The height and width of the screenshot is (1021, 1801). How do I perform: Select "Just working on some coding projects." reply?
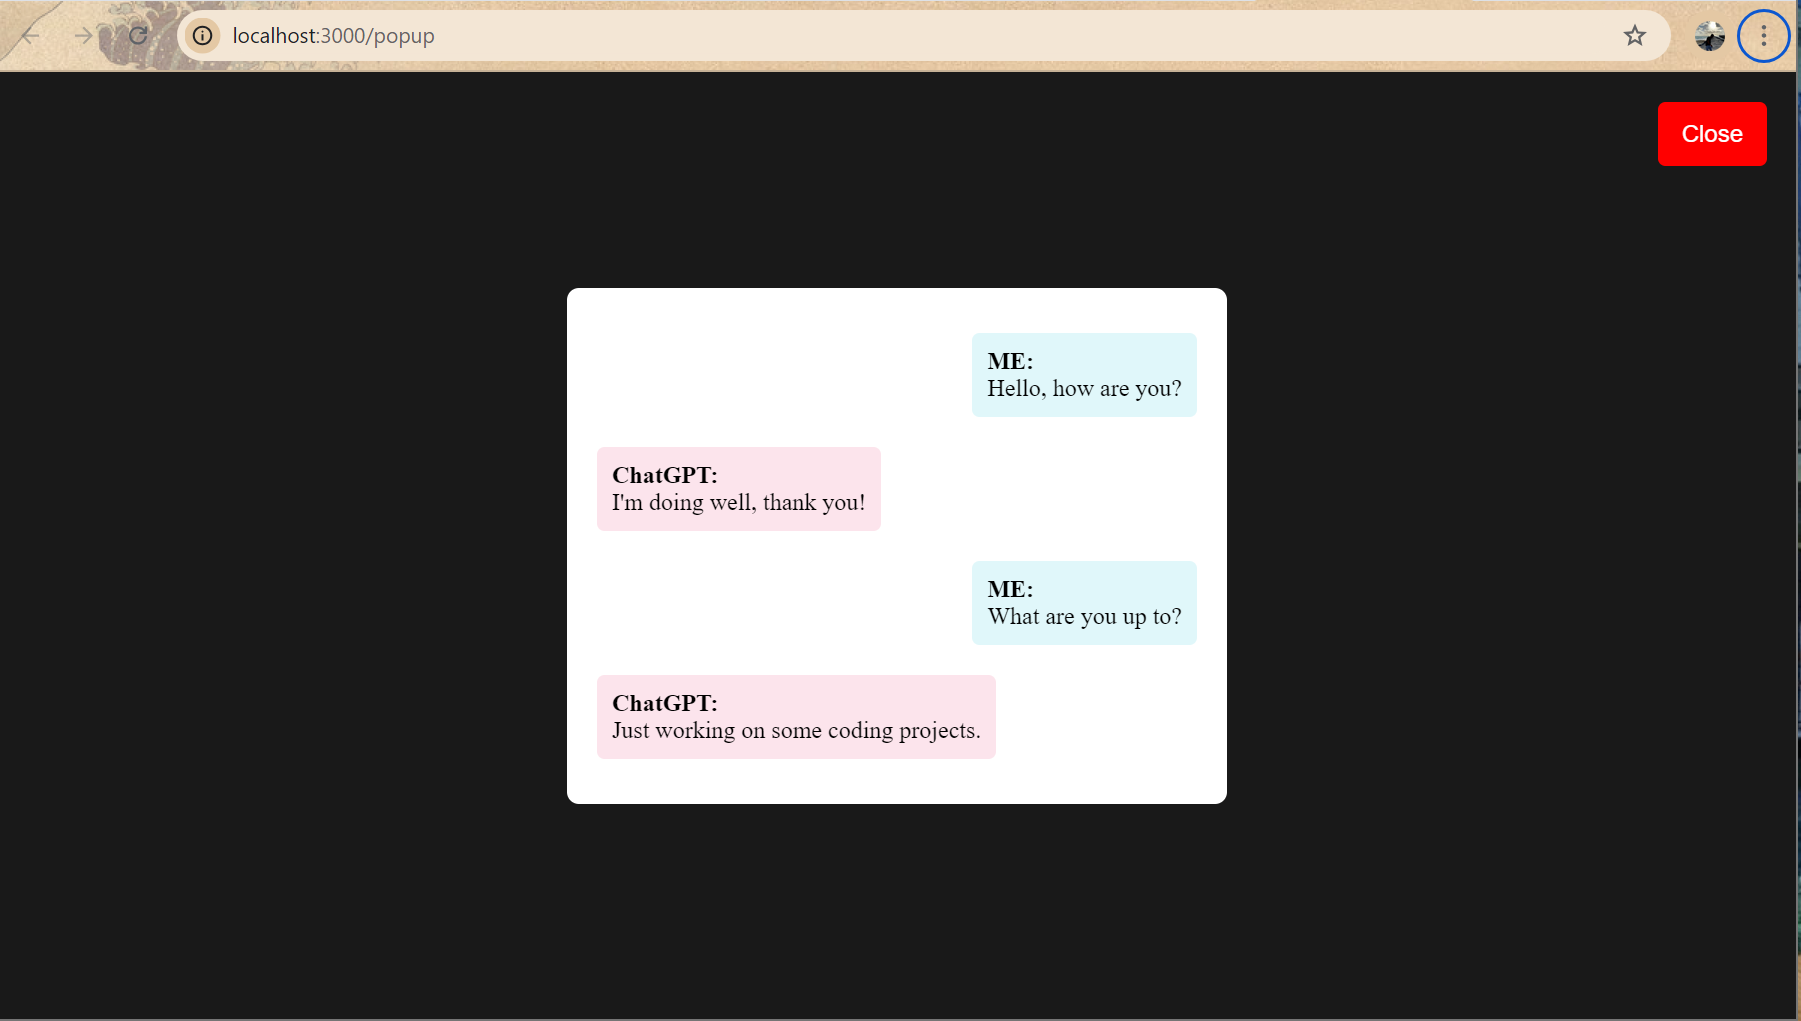click(x=796, y=731)
